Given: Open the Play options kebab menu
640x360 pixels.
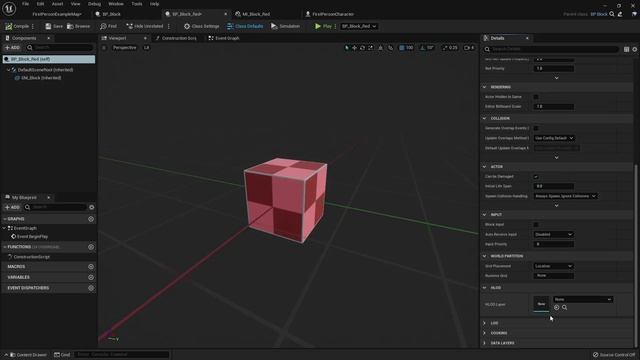Looking at the screenshot, I should [x=336, y=26].
